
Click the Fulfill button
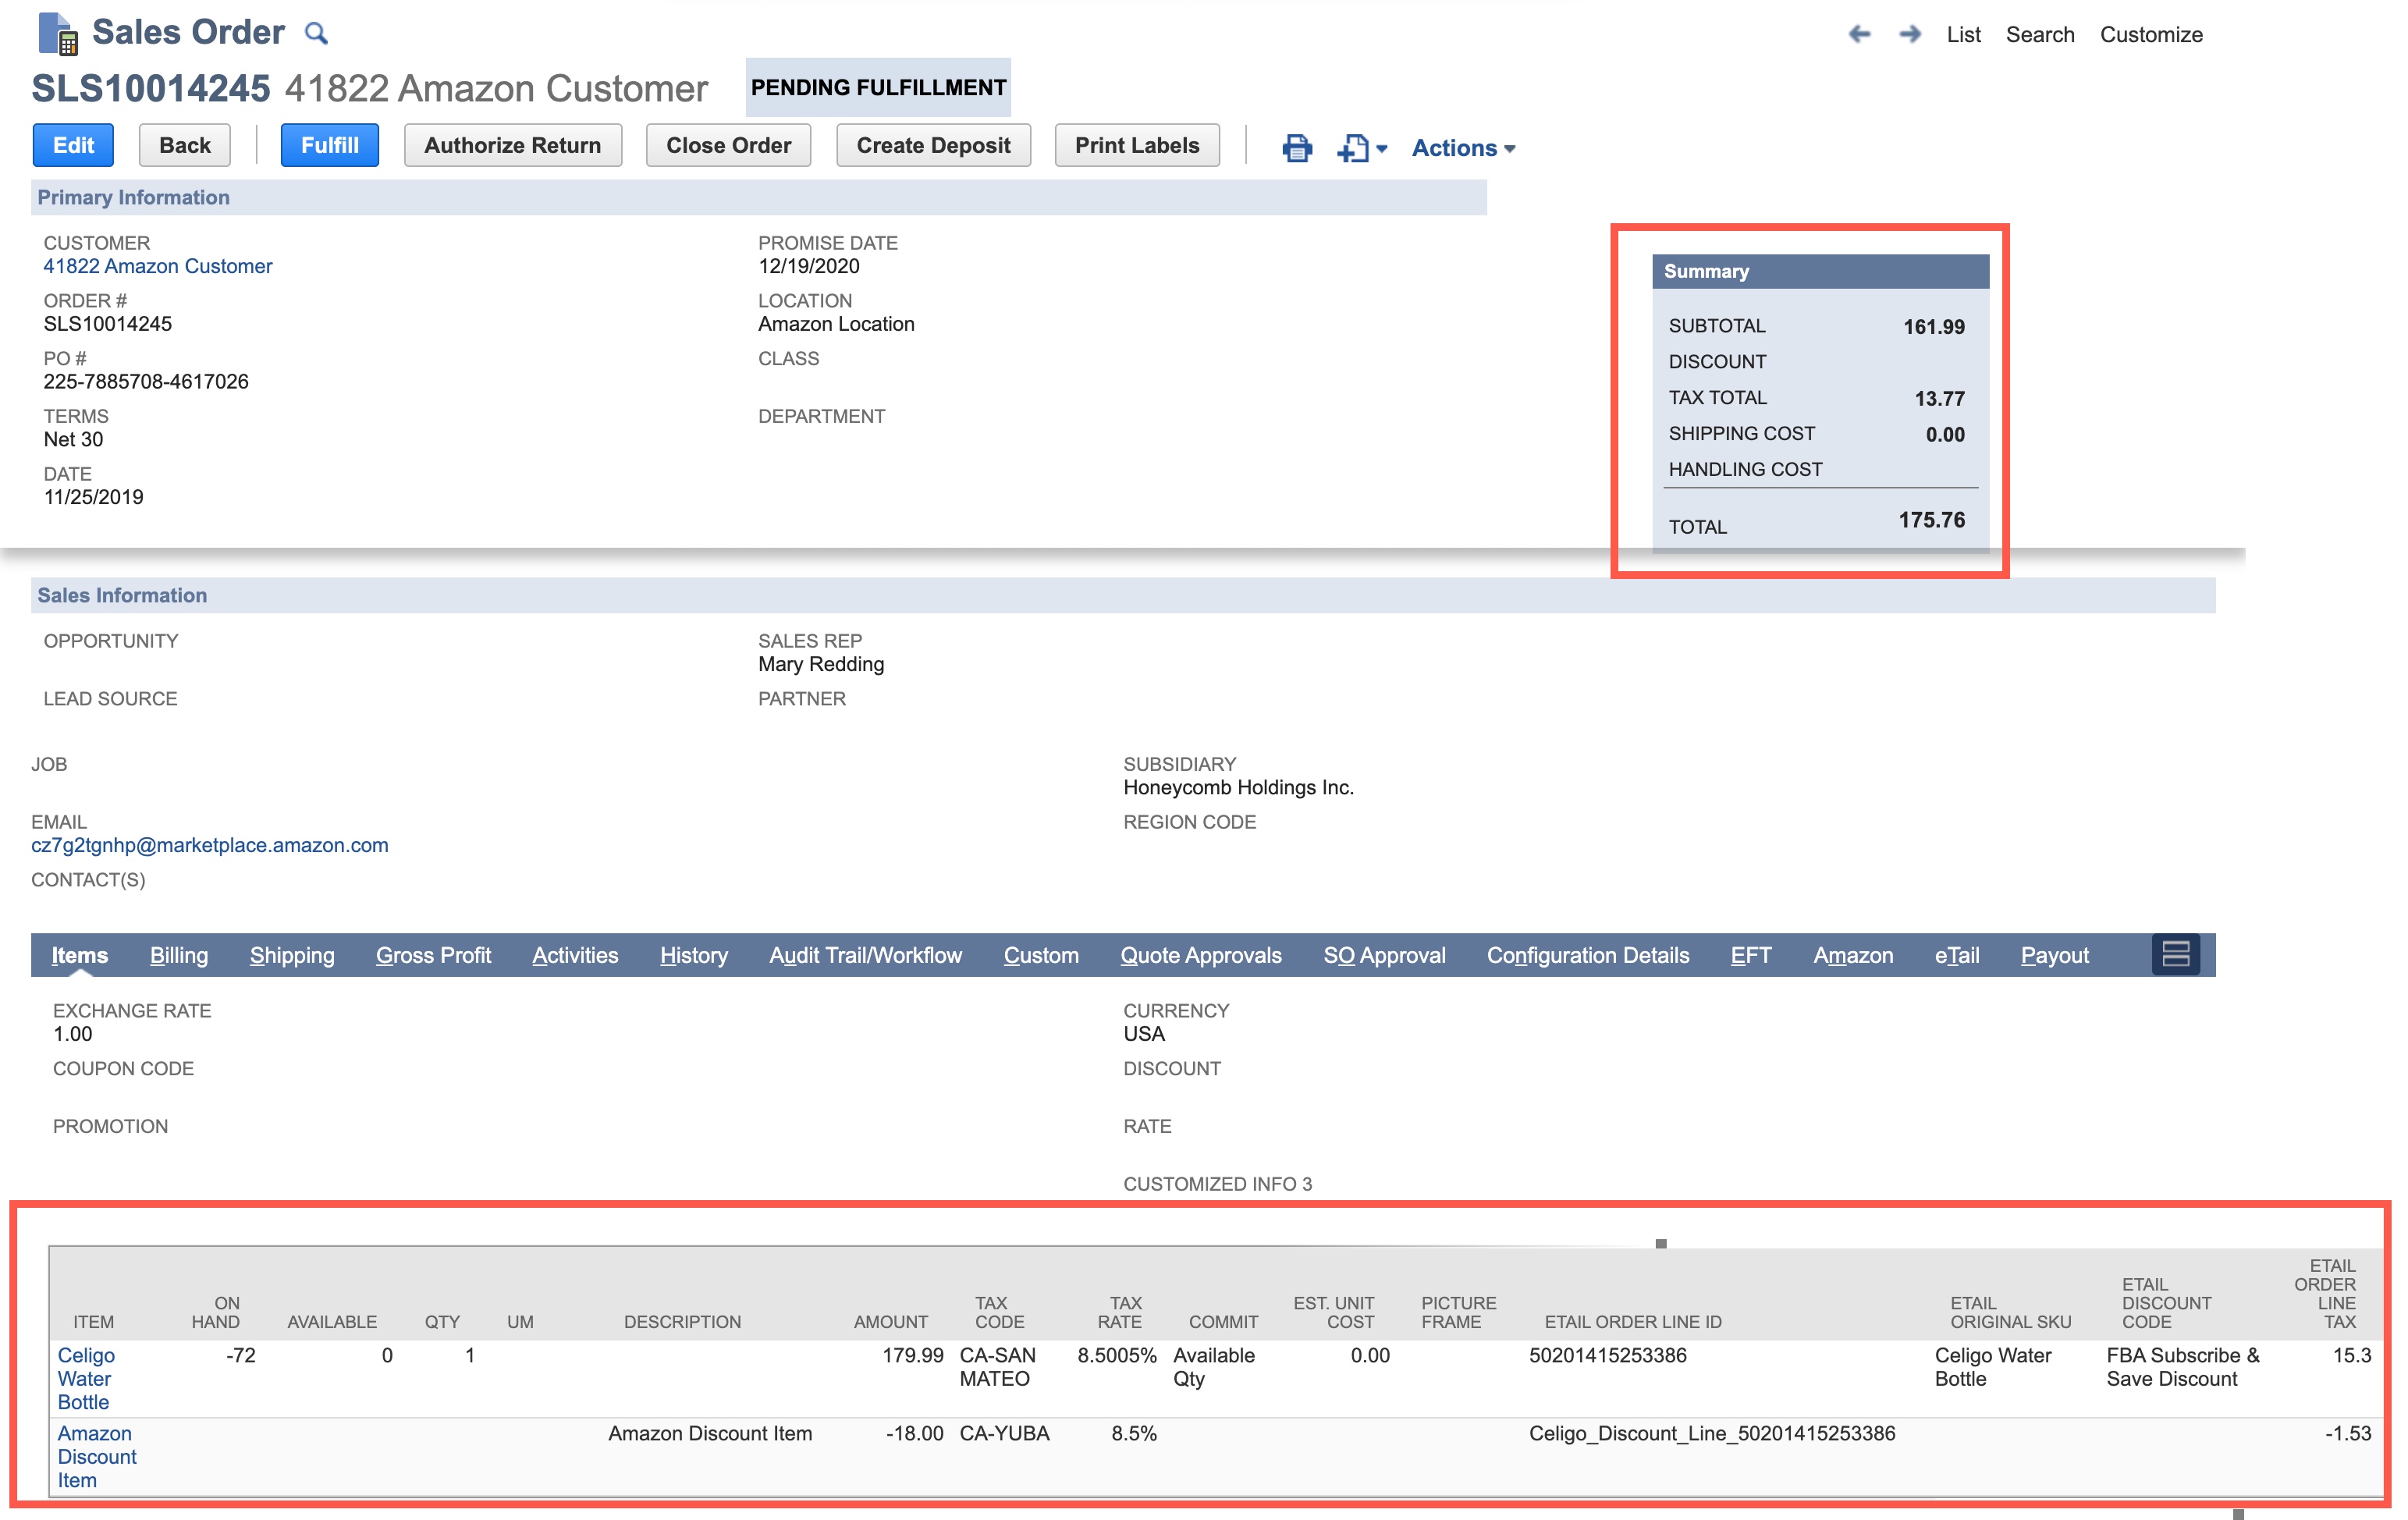(329, 145)
